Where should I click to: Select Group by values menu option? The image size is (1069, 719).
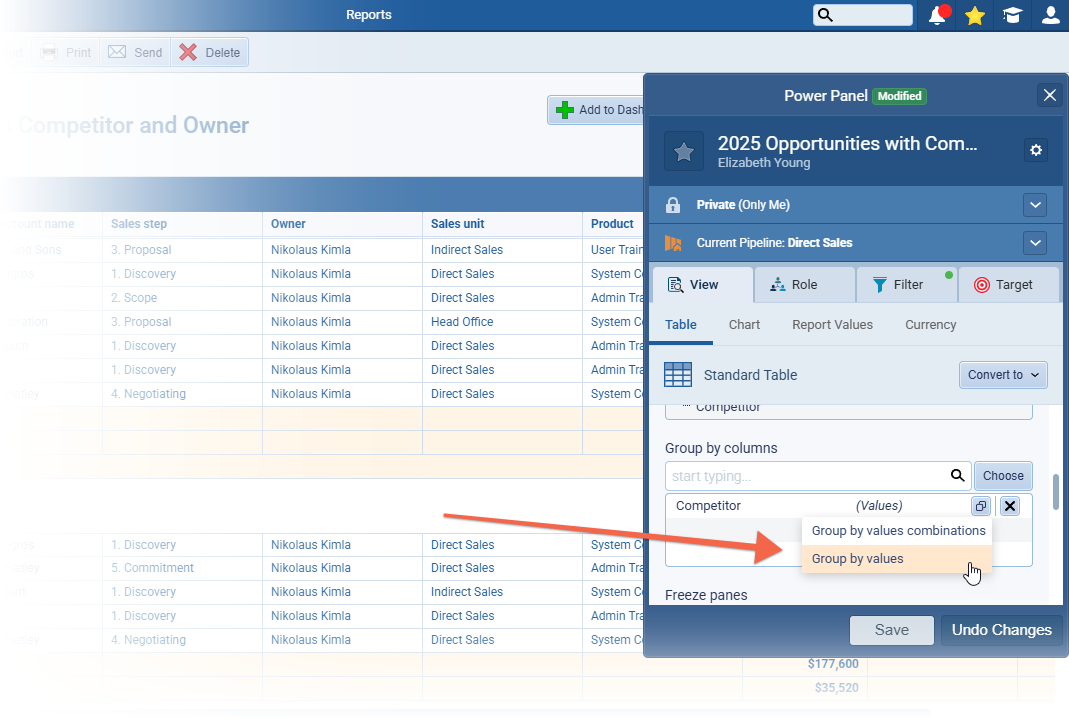[857, 559]
